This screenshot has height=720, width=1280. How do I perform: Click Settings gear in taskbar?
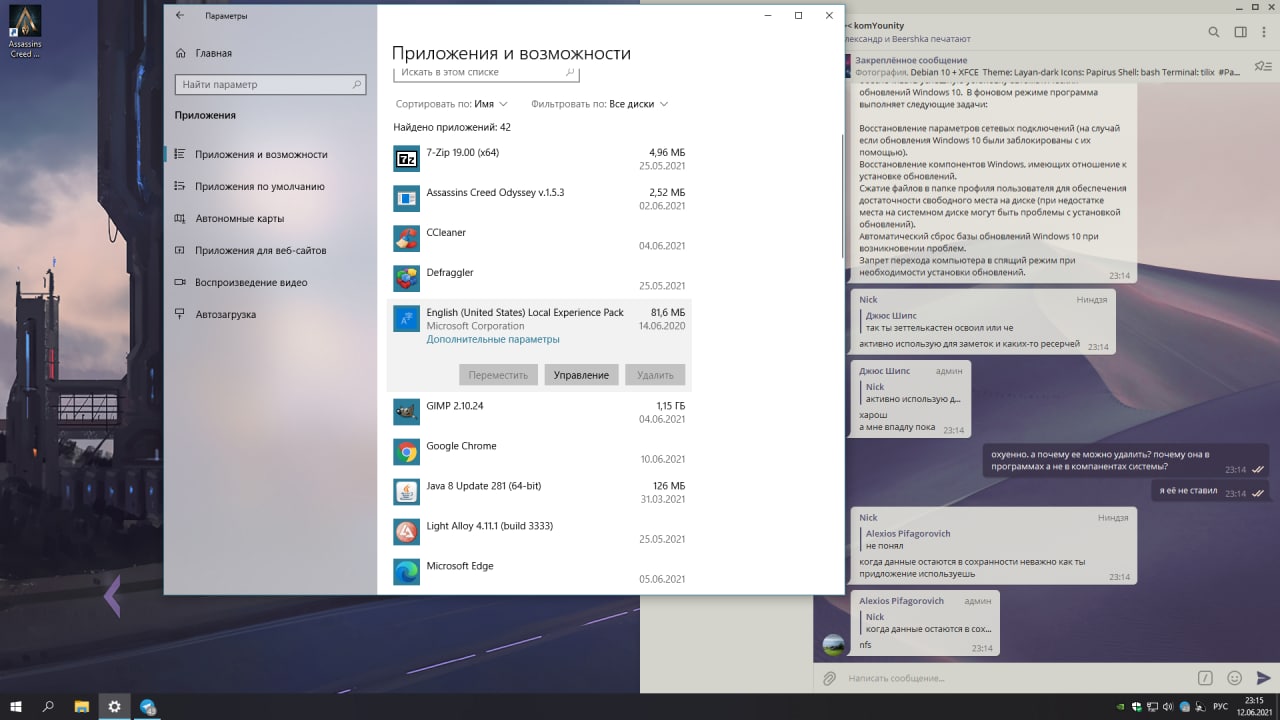pos(115,707)
